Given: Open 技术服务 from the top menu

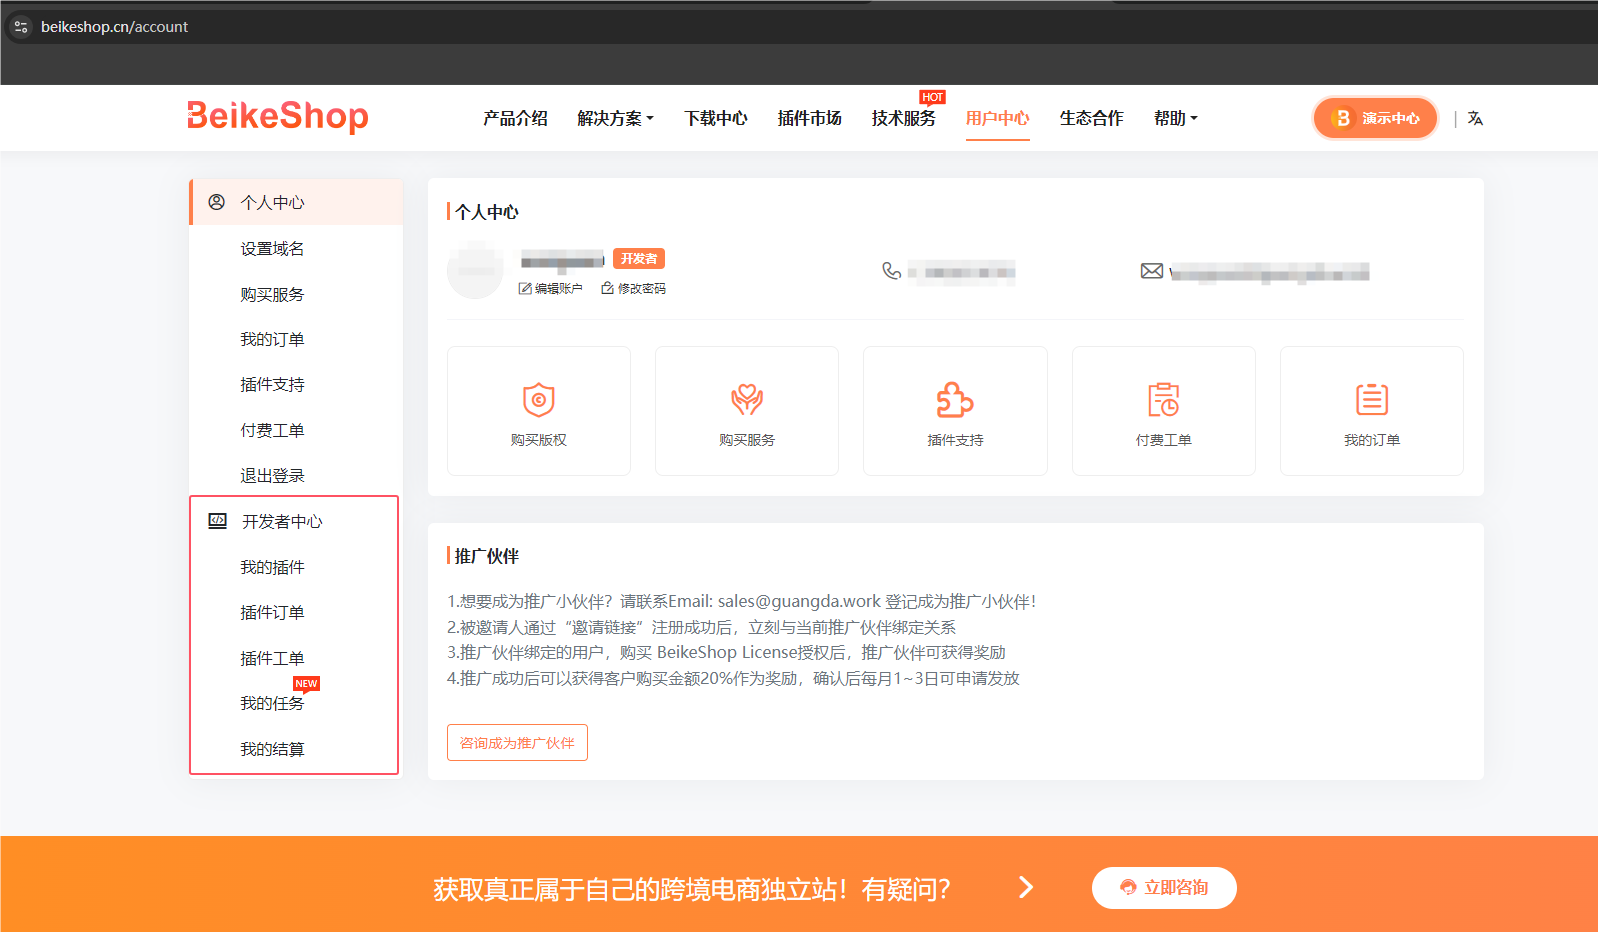Looking at the screenshot, I should 904,118.
